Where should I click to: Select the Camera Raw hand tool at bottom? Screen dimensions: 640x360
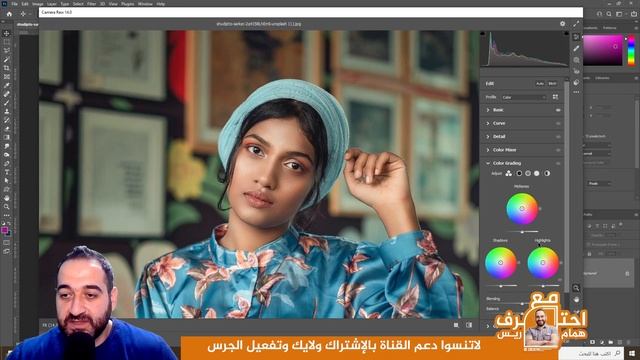[576, 300]
